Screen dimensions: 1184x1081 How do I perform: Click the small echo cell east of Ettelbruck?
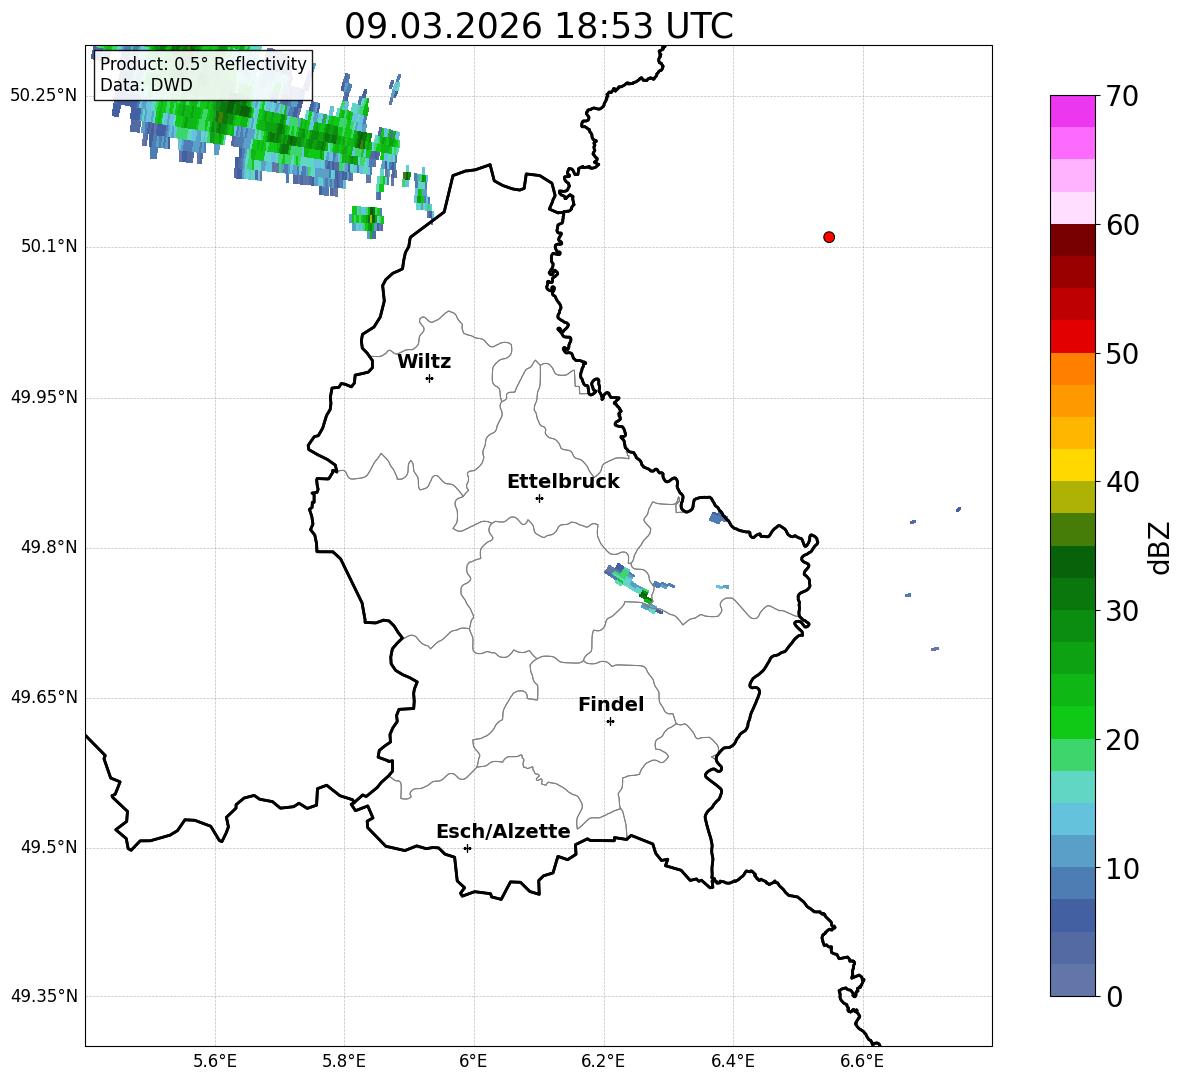634,589
